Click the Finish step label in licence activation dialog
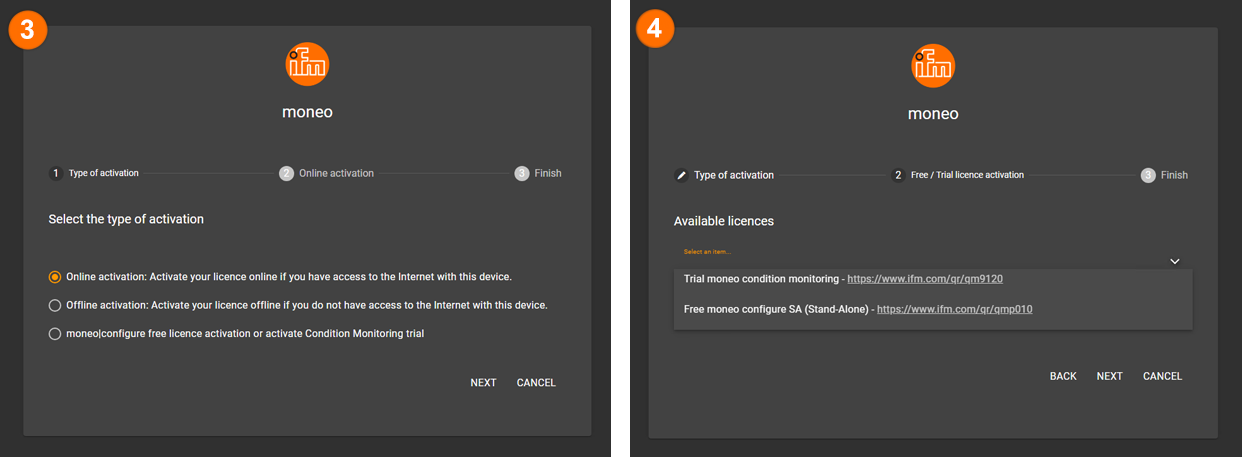This screenshot has height=457, width=1242. [1173, 175]
